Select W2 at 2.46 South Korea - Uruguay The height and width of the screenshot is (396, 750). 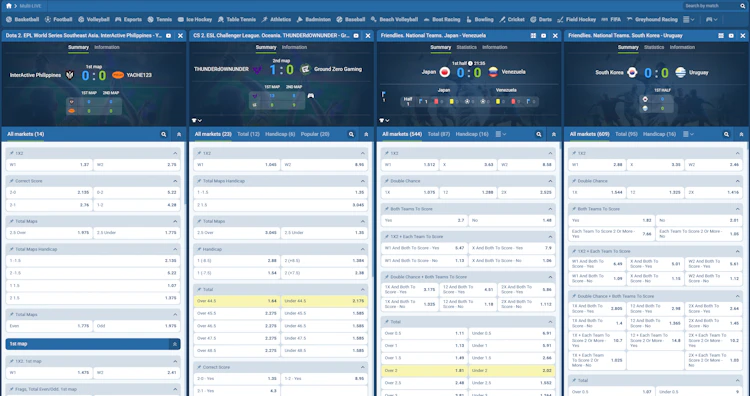[x=714, y=165]
